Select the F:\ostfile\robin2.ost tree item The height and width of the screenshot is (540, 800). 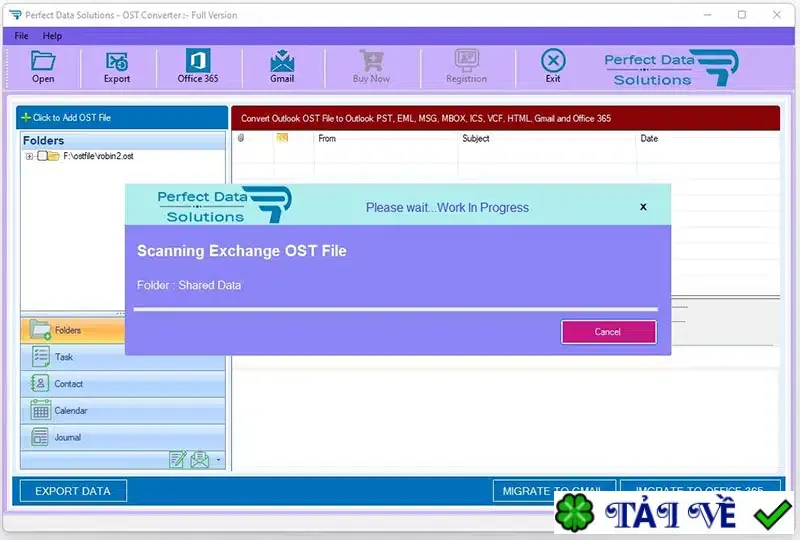click(98, 156)
